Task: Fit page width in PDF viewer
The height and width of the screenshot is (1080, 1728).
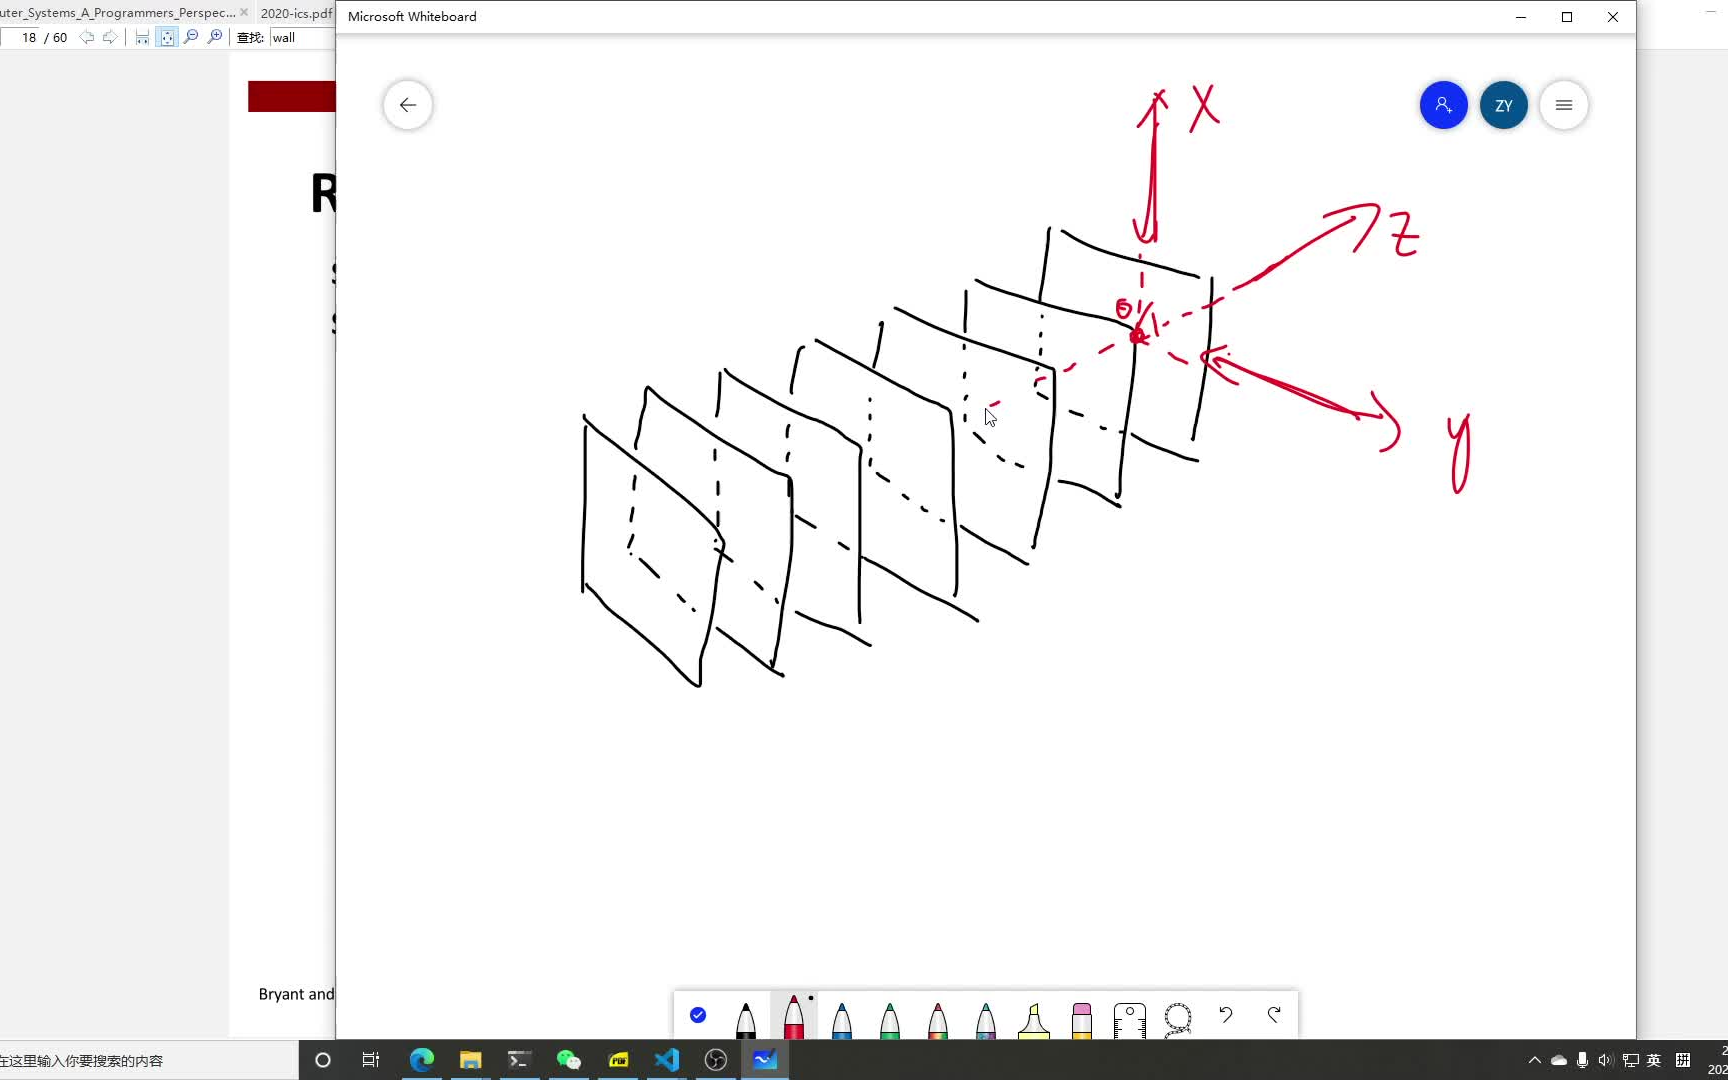Action: click(142, 37)
